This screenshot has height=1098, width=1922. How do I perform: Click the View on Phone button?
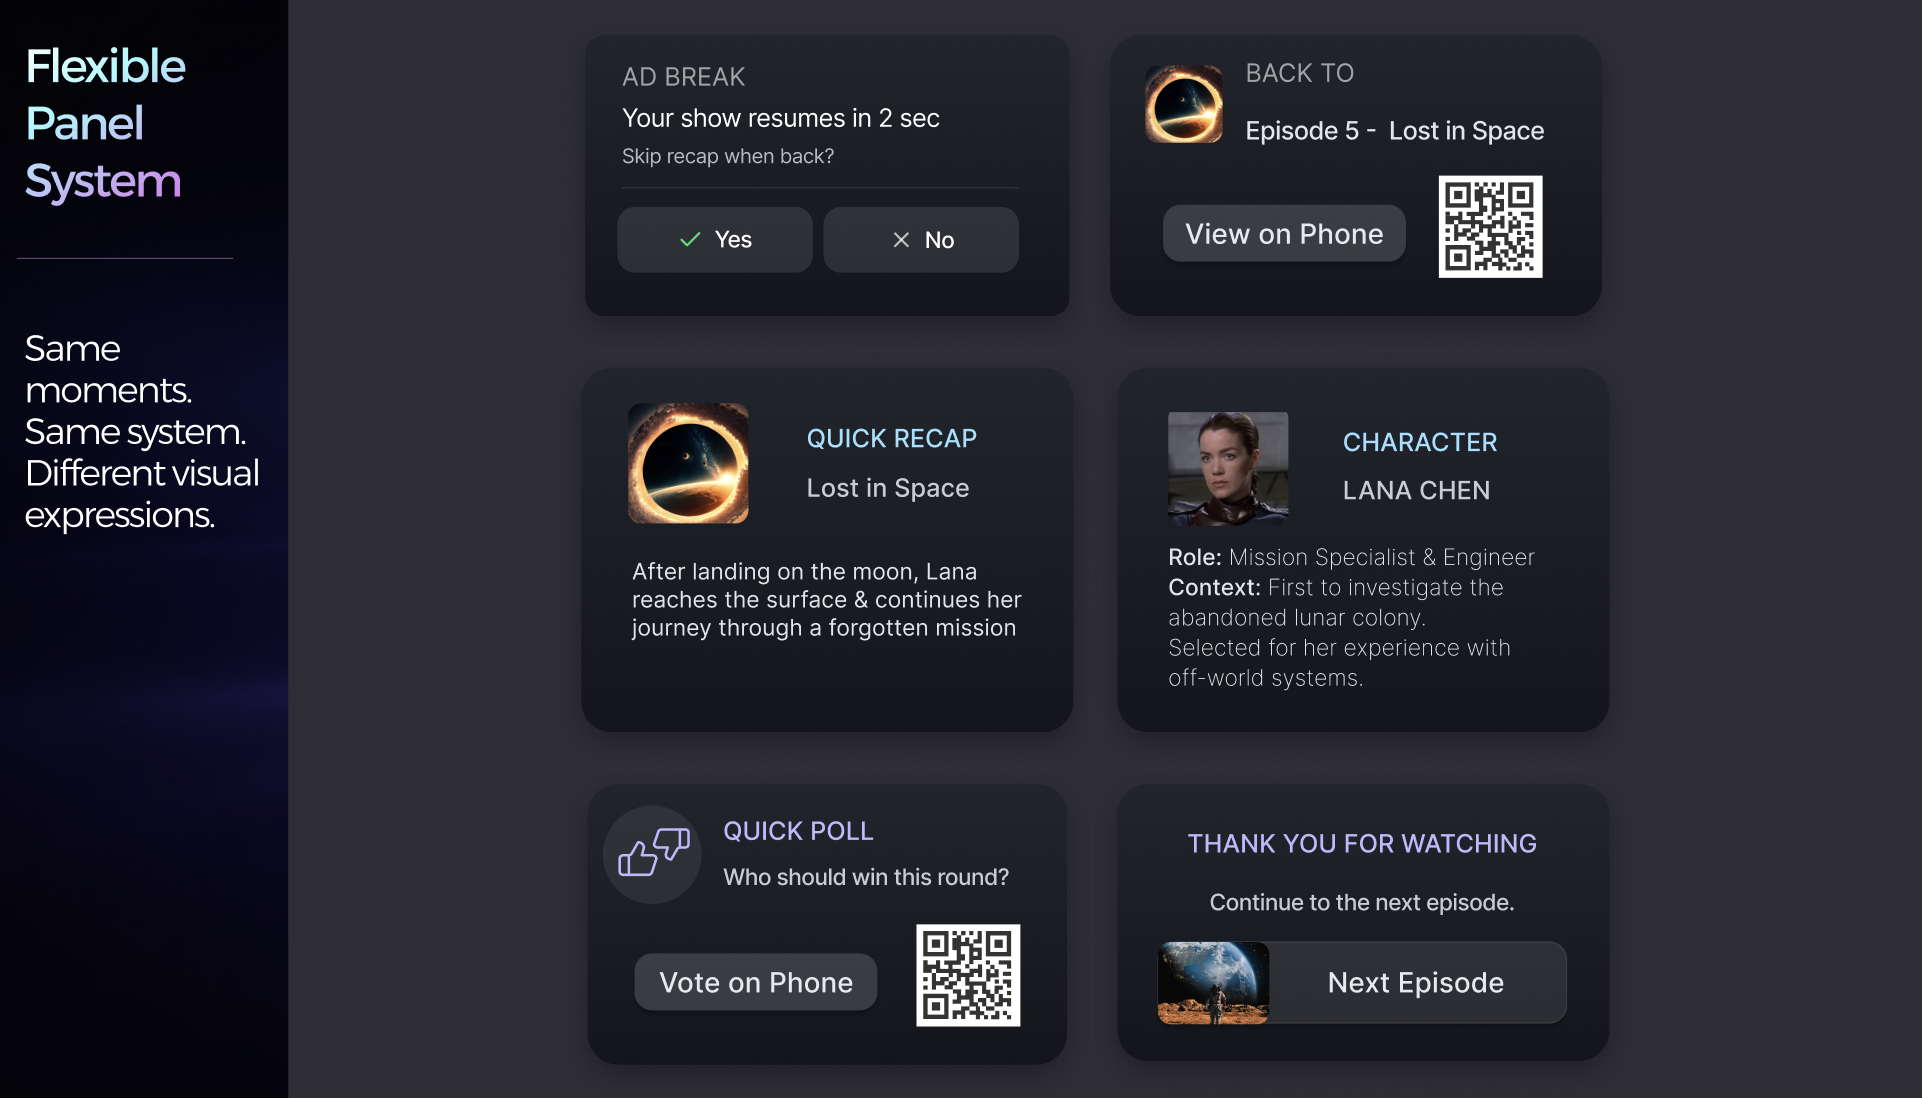[1284, 234]
